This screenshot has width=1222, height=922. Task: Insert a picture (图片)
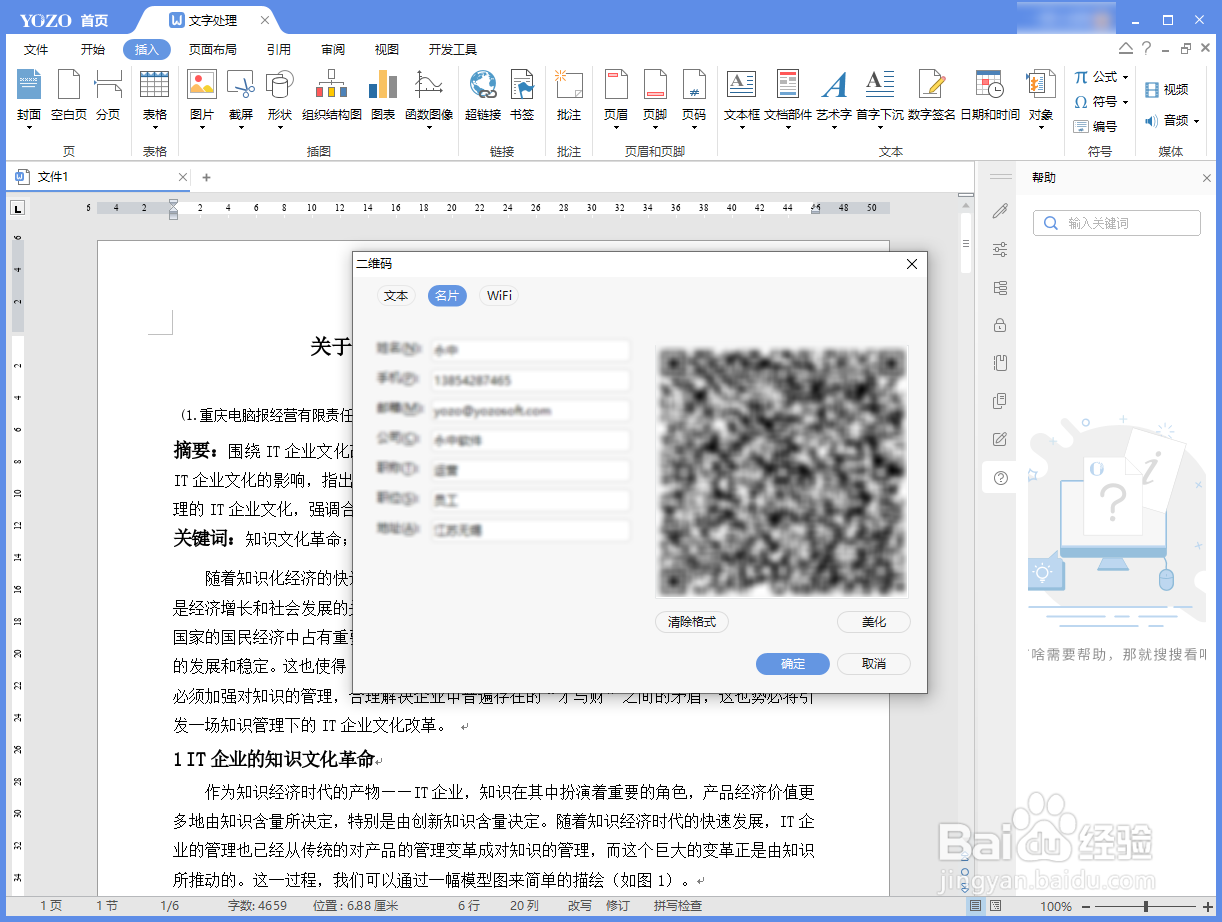[x=202, y=97]
